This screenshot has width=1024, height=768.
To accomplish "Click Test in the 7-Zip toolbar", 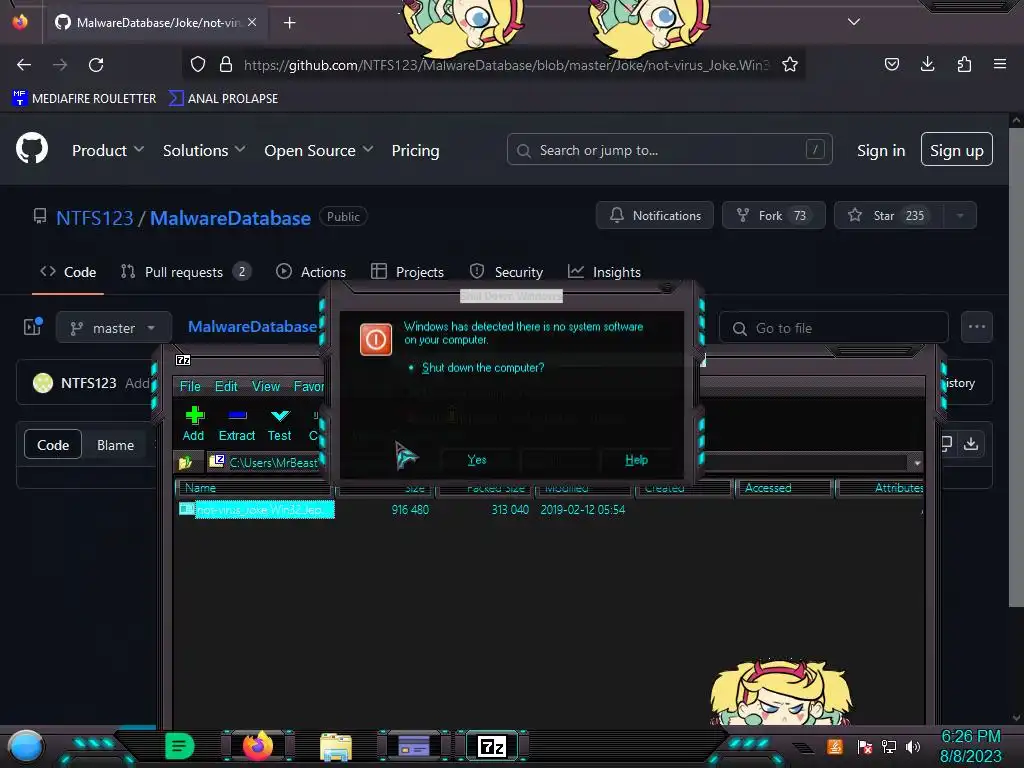I will [x=280, y=424].
